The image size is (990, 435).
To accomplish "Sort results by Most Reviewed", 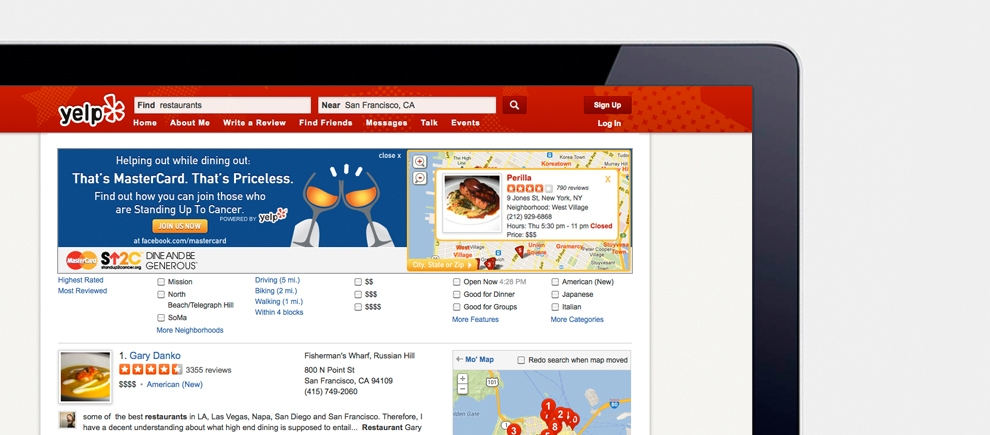I will click(x=83, y=291).
